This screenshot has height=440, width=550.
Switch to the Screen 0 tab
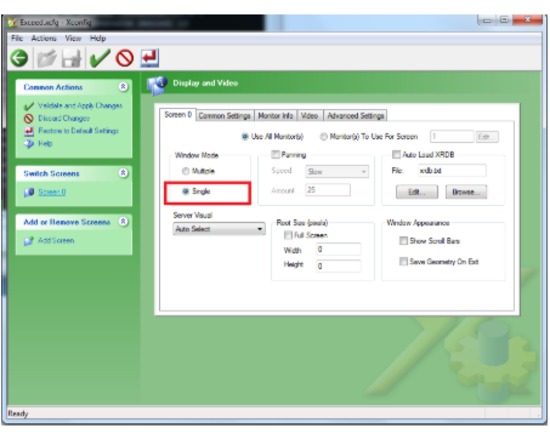pos(178,115)
